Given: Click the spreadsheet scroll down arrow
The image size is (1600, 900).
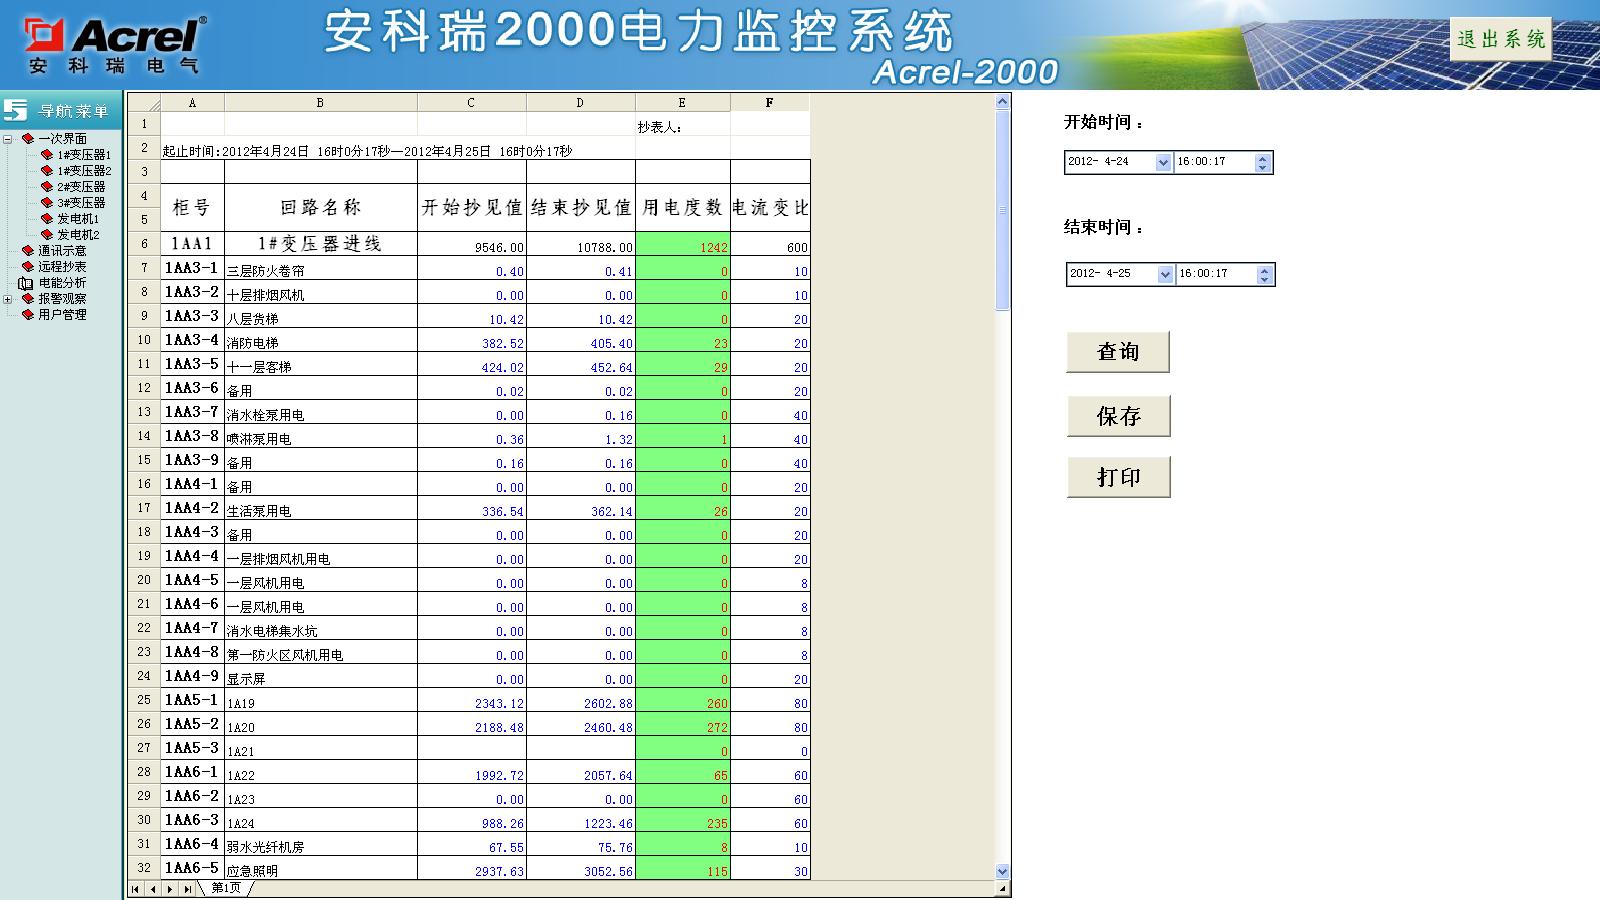Looking at the screenshot, I should (1003, 872).
